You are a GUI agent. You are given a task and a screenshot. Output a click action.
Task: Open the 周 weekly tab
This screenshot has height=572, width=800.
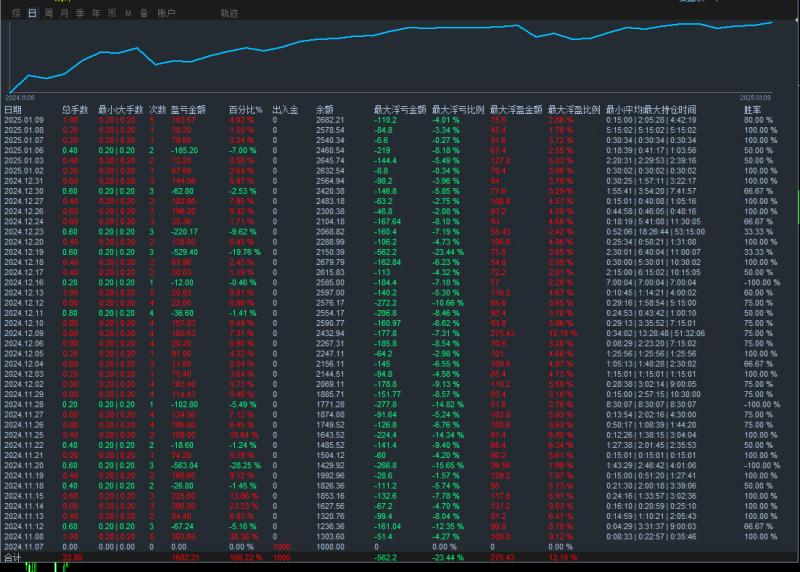tap(48, 14)
